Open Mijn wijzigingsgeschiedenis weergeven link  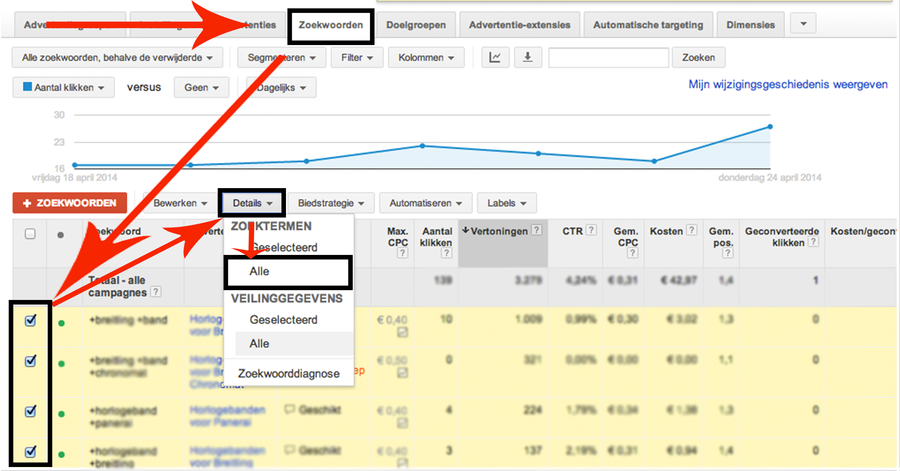tap(787, 85)
